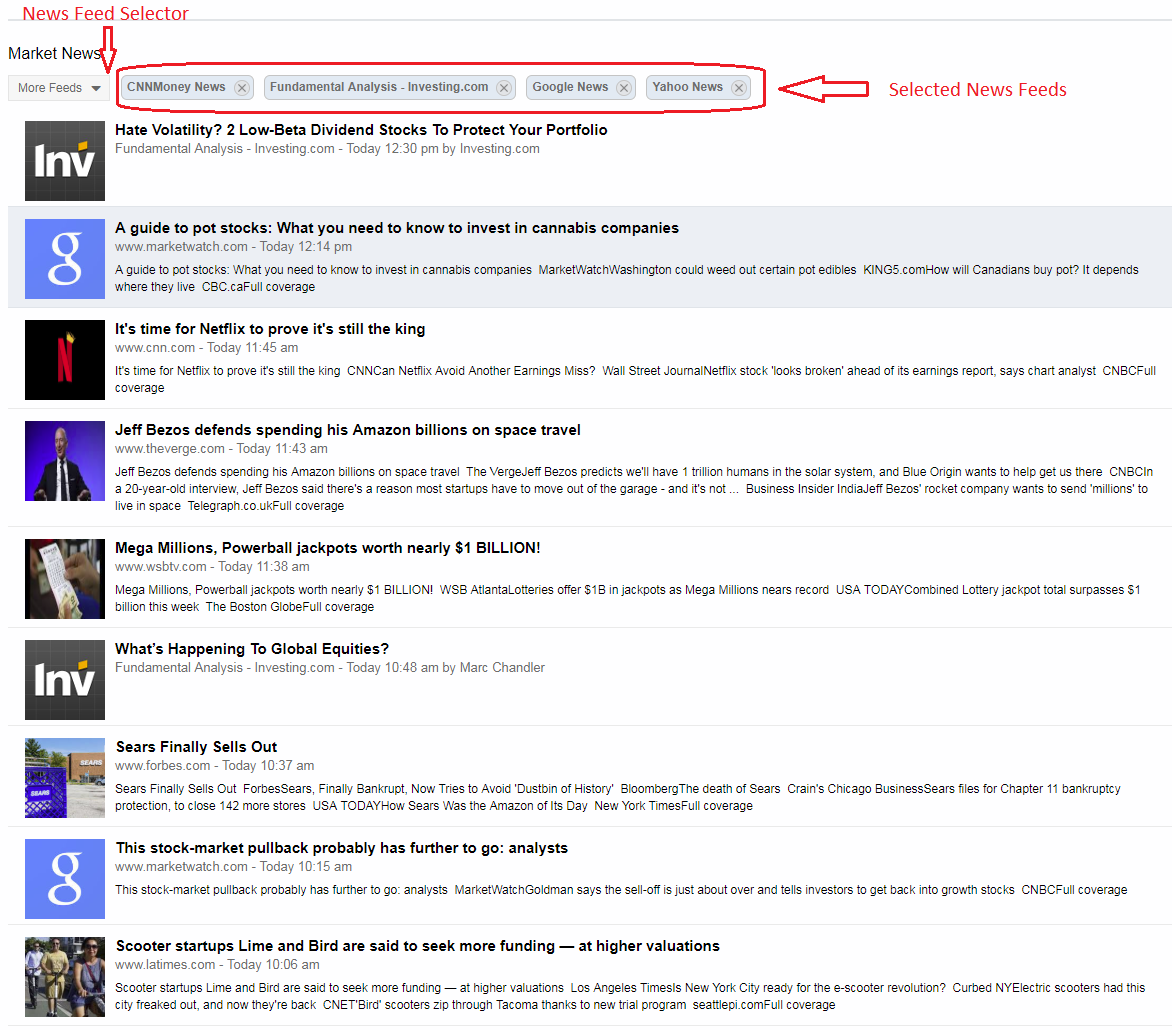Viewport: 1172px width, 1030px height.
Task: Remove the CNNMoney News feed tag
Action: (241, 88)
